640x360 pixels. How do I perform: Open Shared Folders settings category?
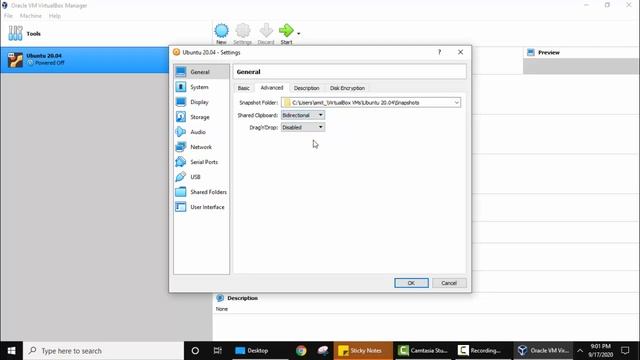click(x=201, y=192)
